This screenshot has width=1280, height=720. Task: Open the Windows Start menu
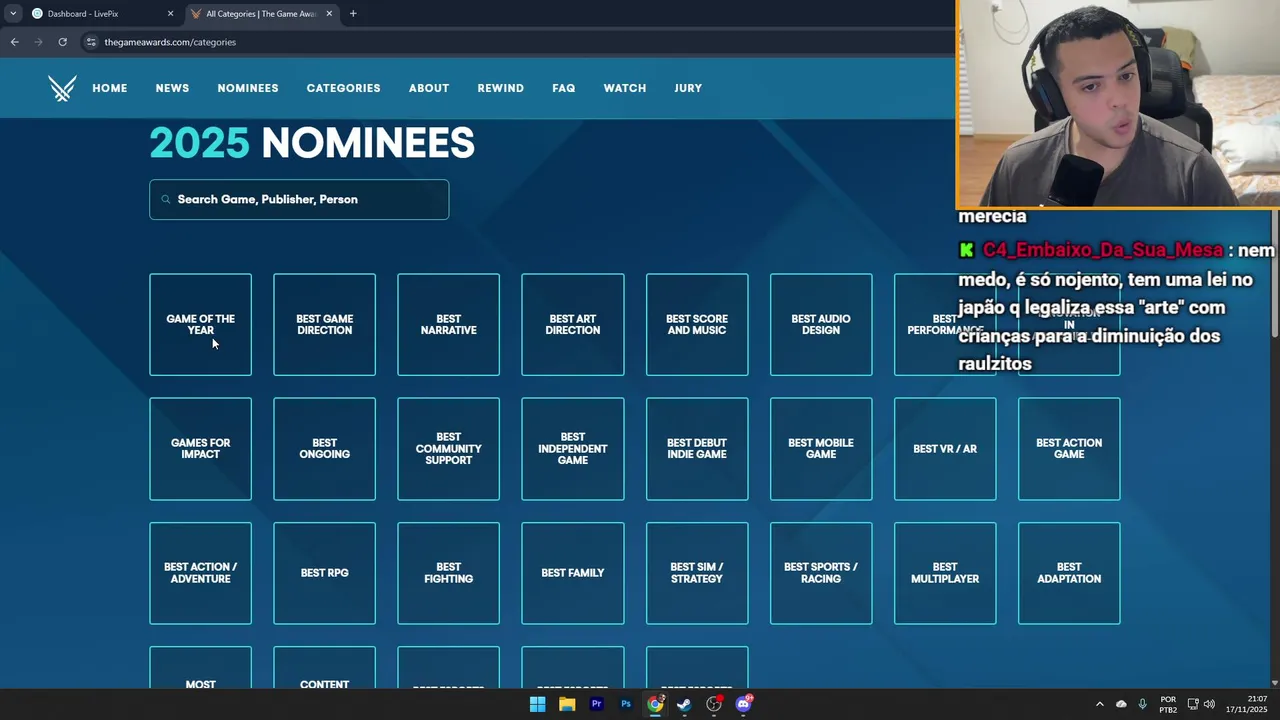537,704
